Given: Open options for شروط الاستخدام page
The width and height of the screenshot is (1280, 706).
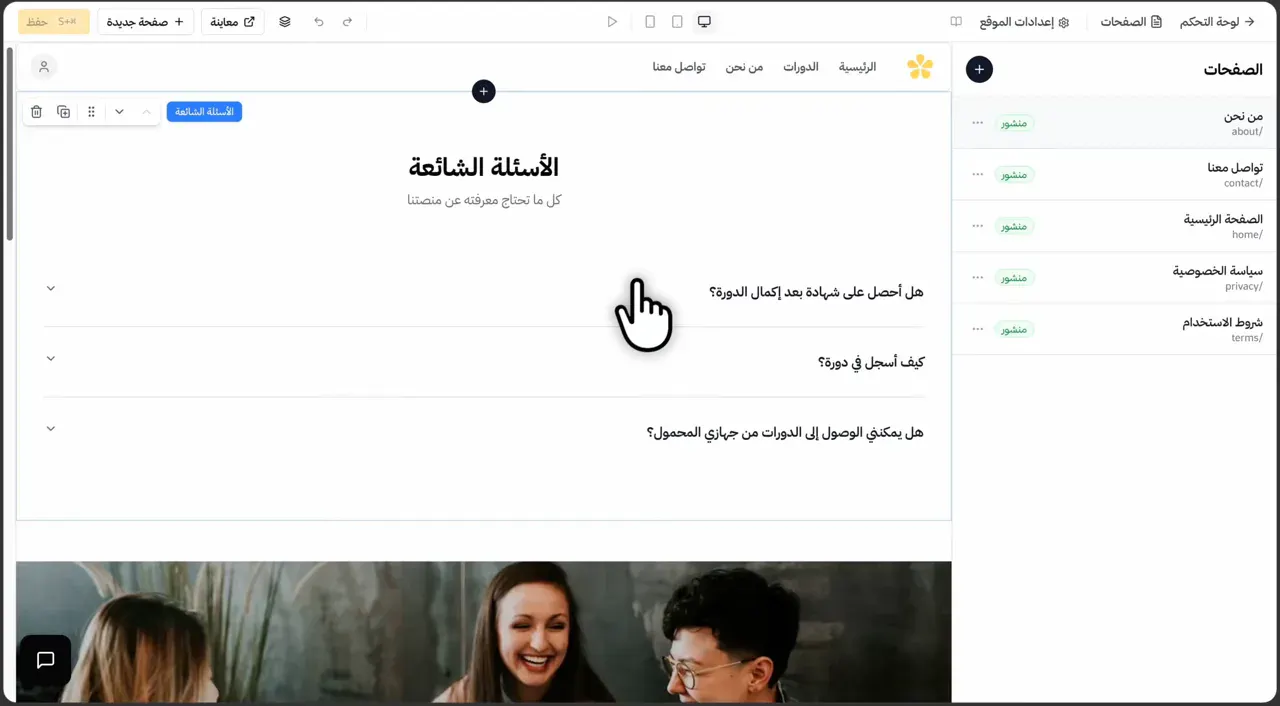Looking at the screenshot, I should click(x=978, y=329).
